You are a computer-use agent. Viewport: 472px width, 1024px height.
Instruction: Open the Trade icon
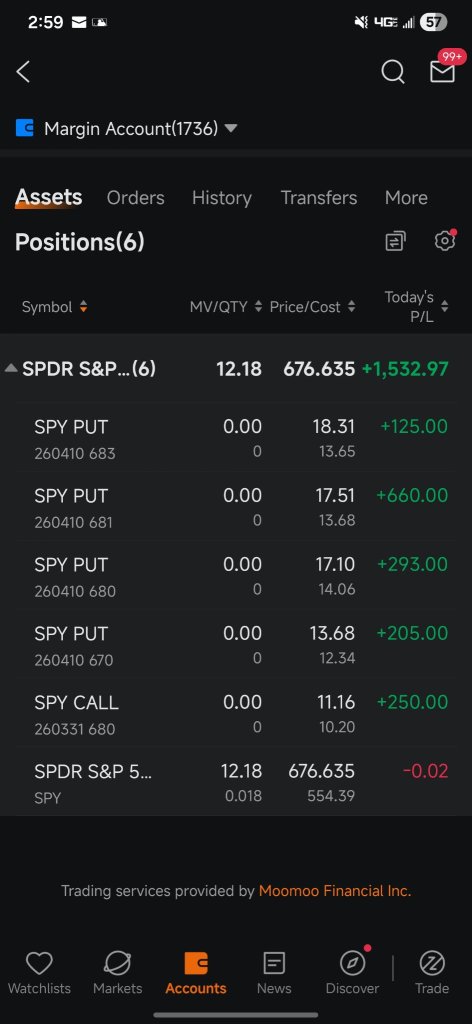(432, 973)
